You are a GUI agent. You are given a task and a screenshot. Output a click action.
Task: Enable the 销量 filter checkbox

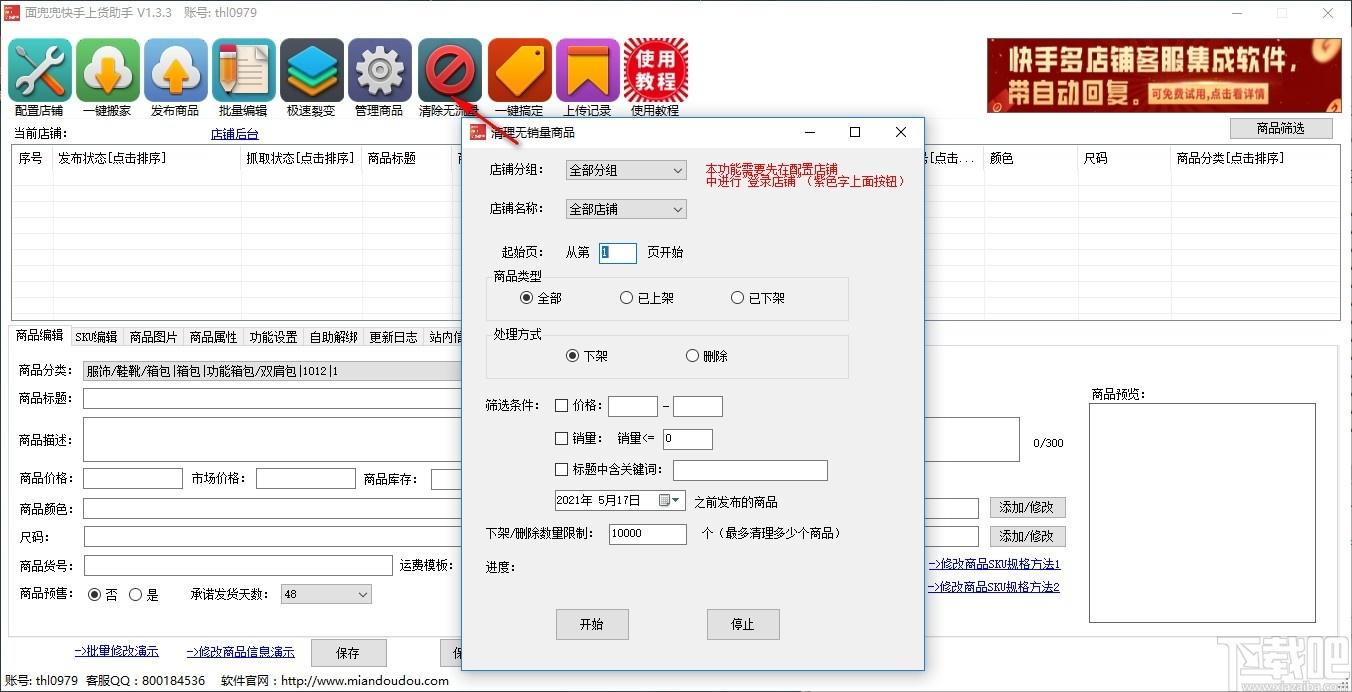point(561,438)
